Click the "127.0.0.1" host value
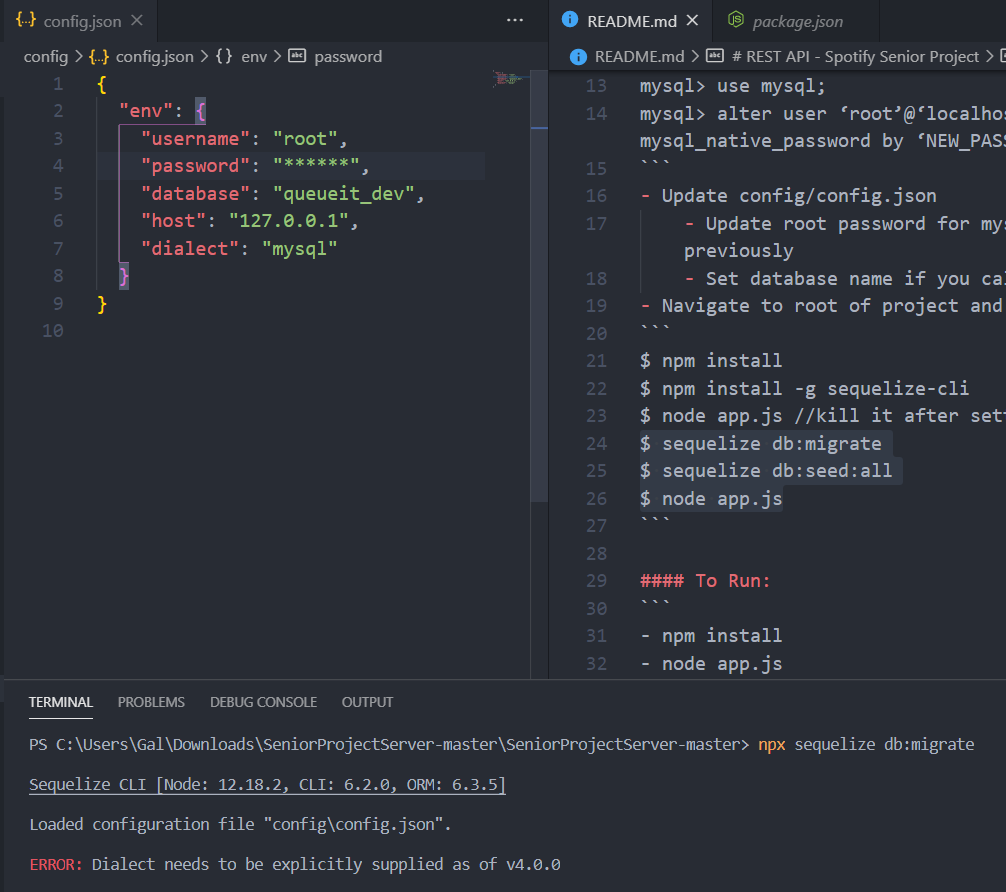This screenshot has width=1006, height=892. click(289, 221)
